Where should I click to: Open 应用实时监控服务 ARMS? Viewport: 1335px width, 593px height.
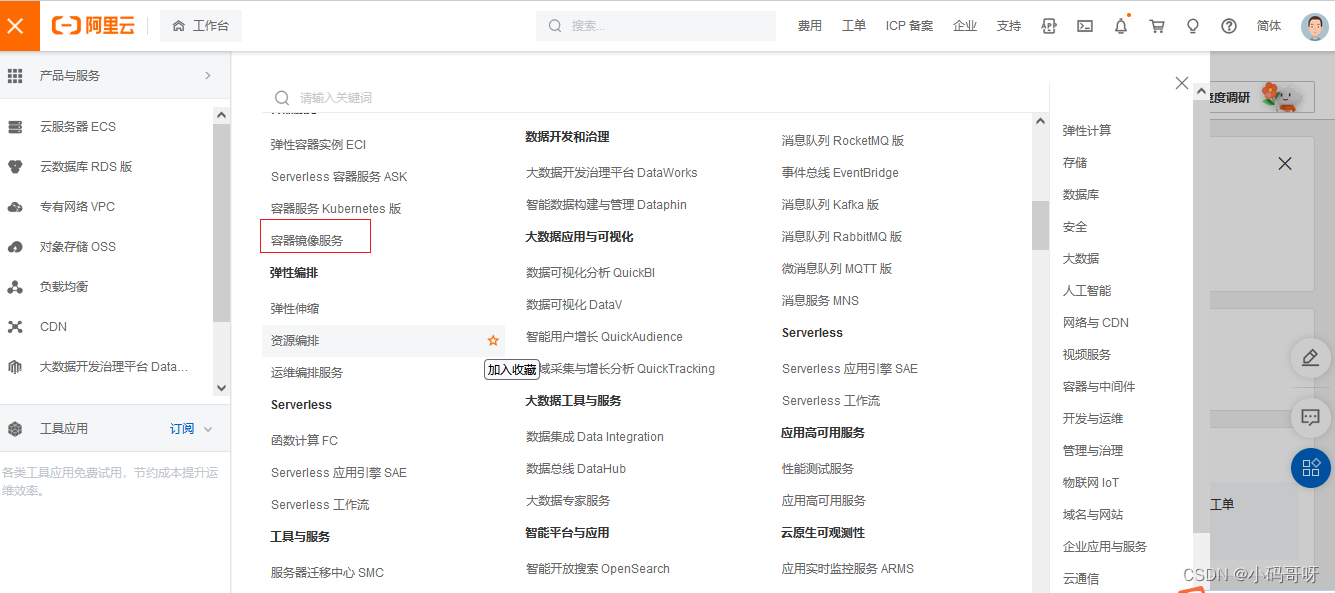[x=847, y=569]
